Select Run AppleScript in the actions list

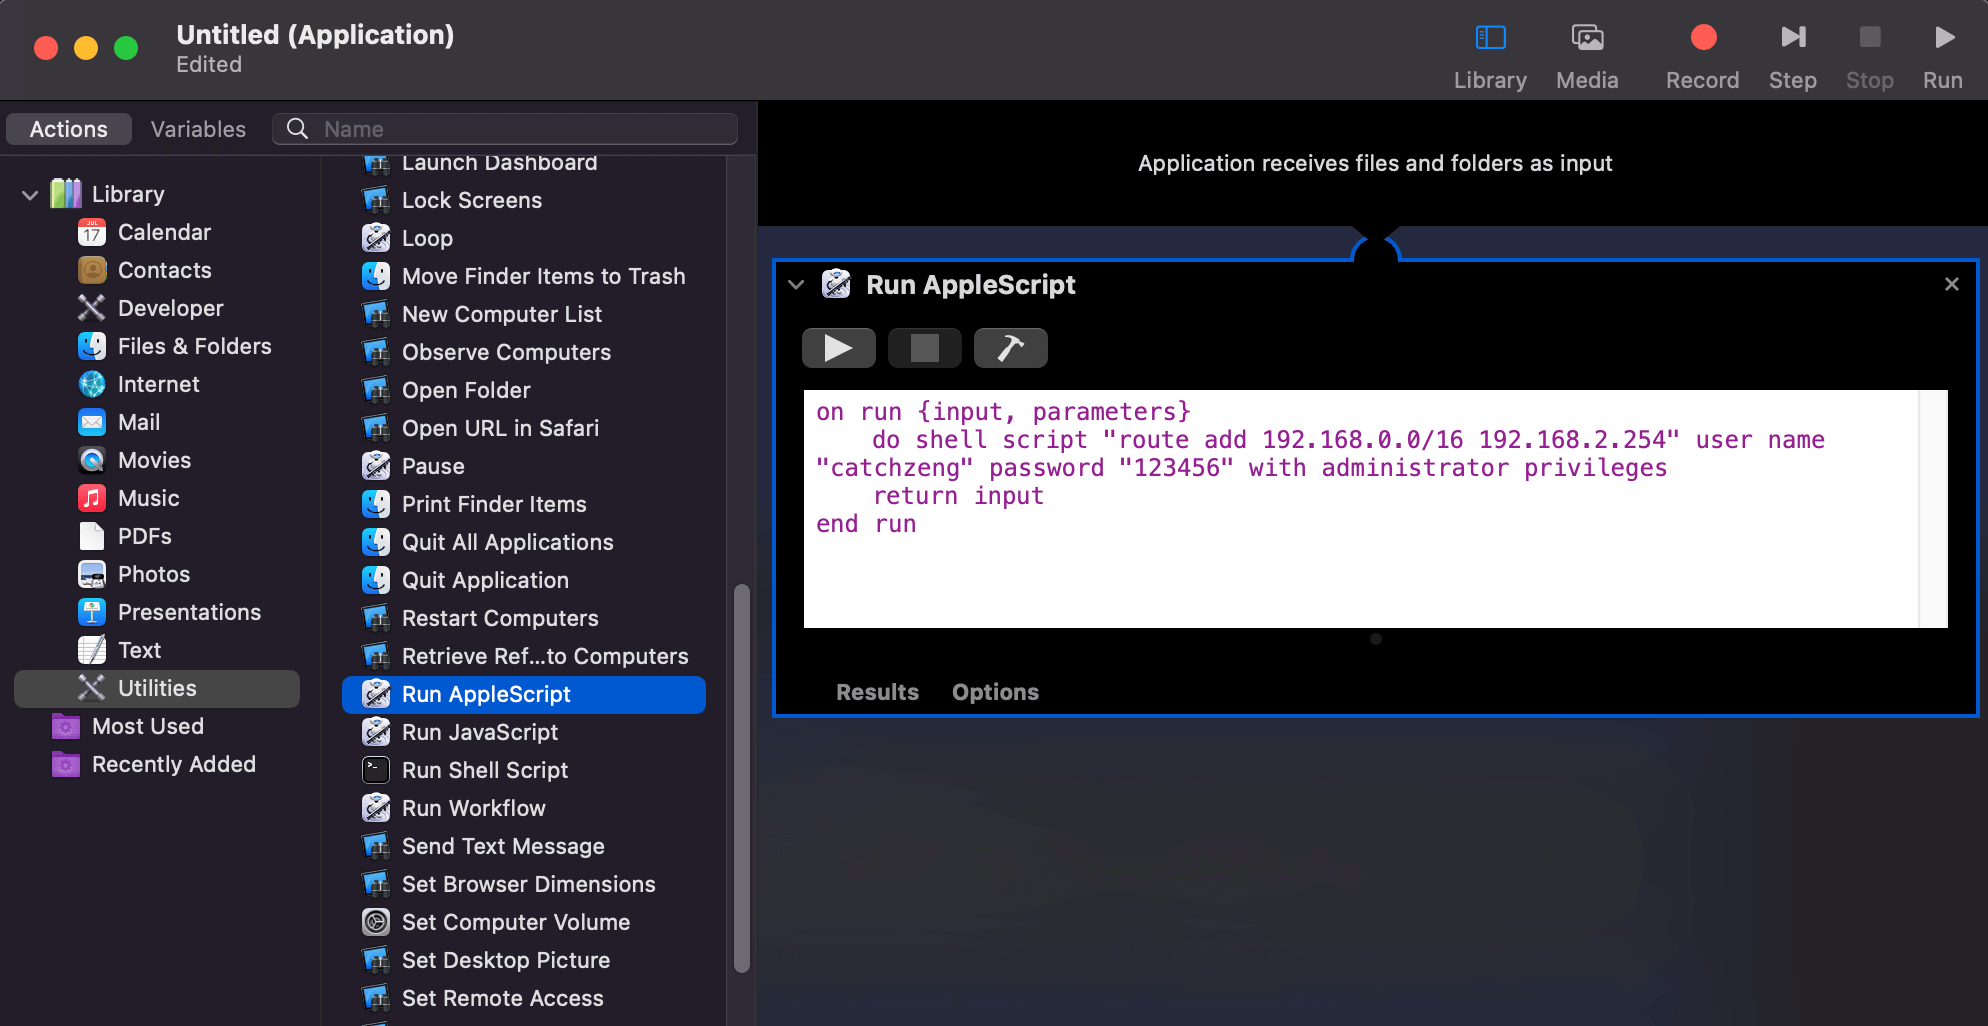click(x=523, y=694)
